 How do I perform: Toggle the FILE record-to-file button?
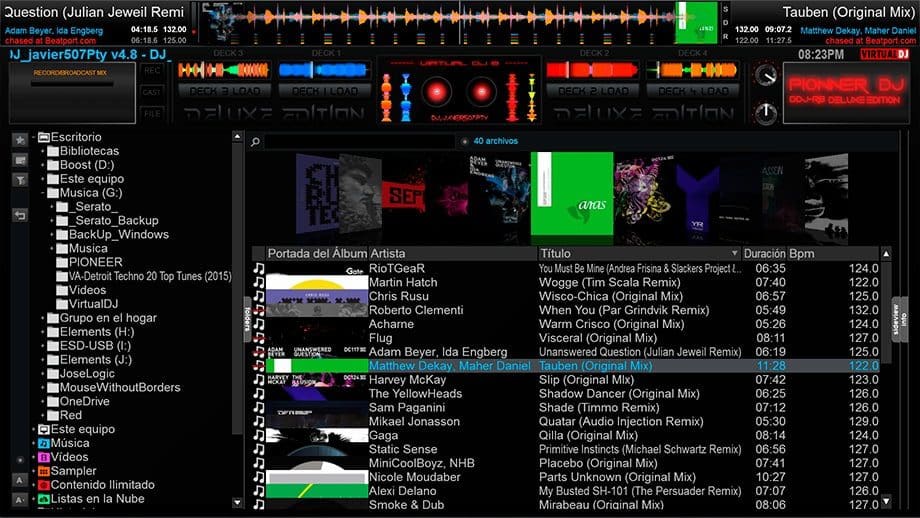(x=152, y=114)
